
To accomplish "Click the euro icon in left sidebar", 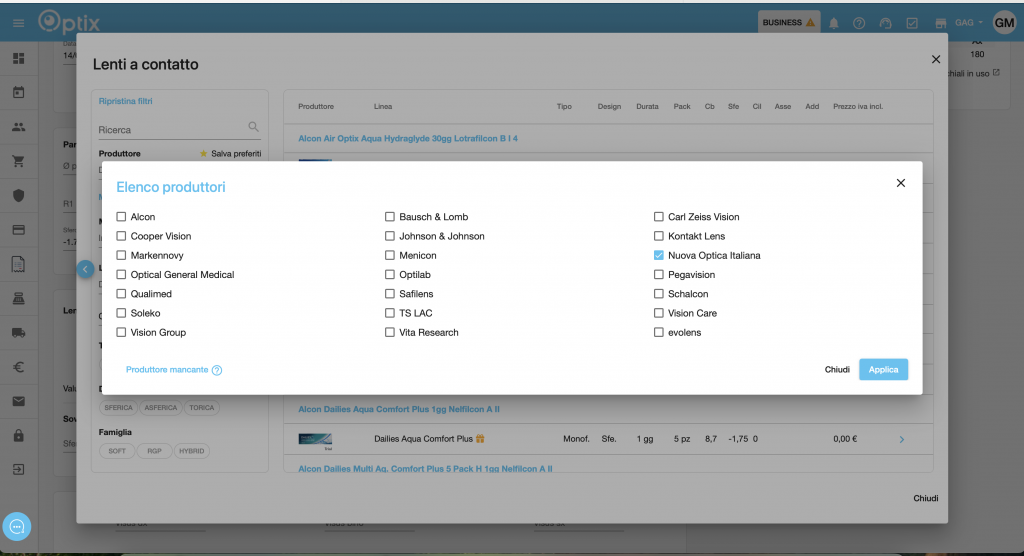I will (x=18, y=367).
